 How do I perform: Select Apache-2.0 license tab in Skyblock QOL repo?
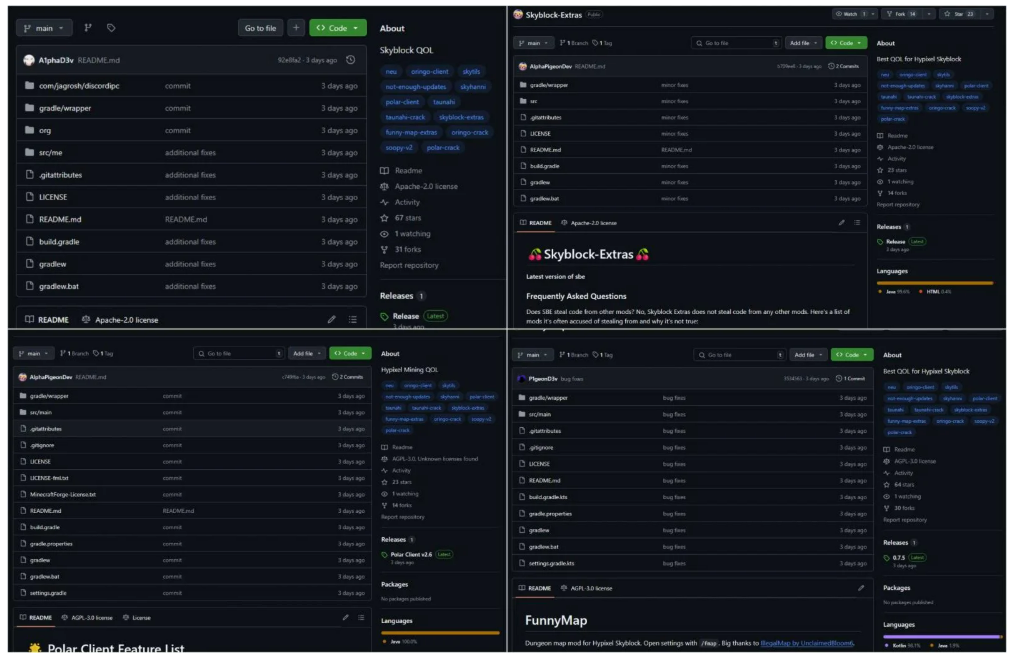coord(120,320)
